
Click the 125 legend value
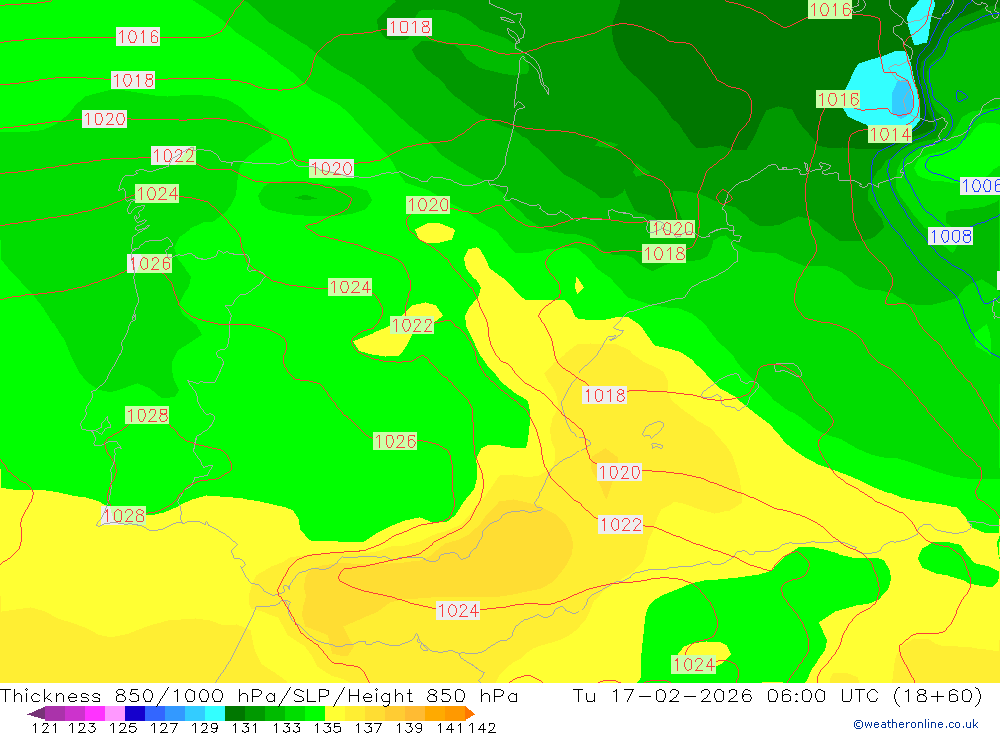[x=123, y=727]
